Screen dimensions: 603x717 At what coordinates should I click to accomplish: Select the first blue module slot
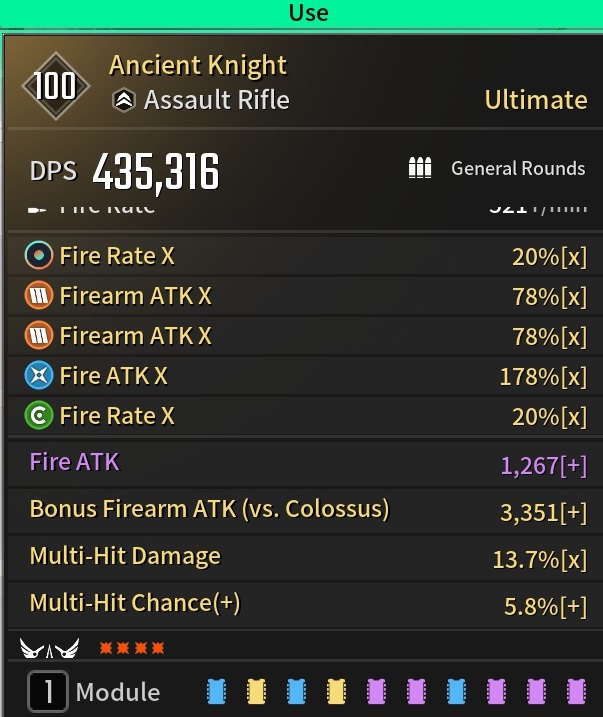click(x=216, y=691)
